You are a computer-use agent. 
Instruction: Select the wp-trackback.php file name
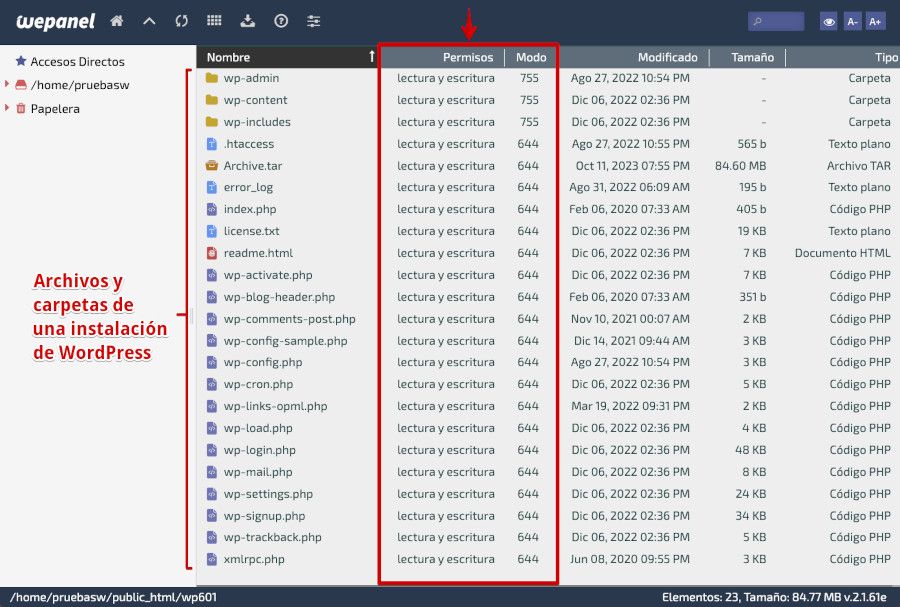(272, 538)
